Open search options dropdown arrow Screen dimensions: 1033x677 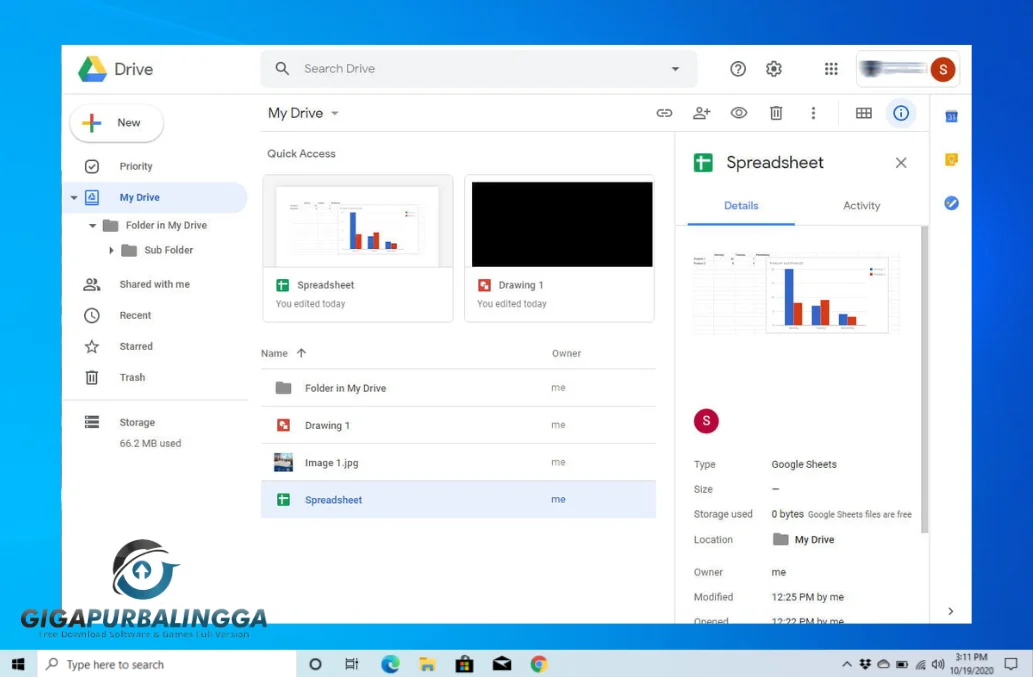pos(674,68)
